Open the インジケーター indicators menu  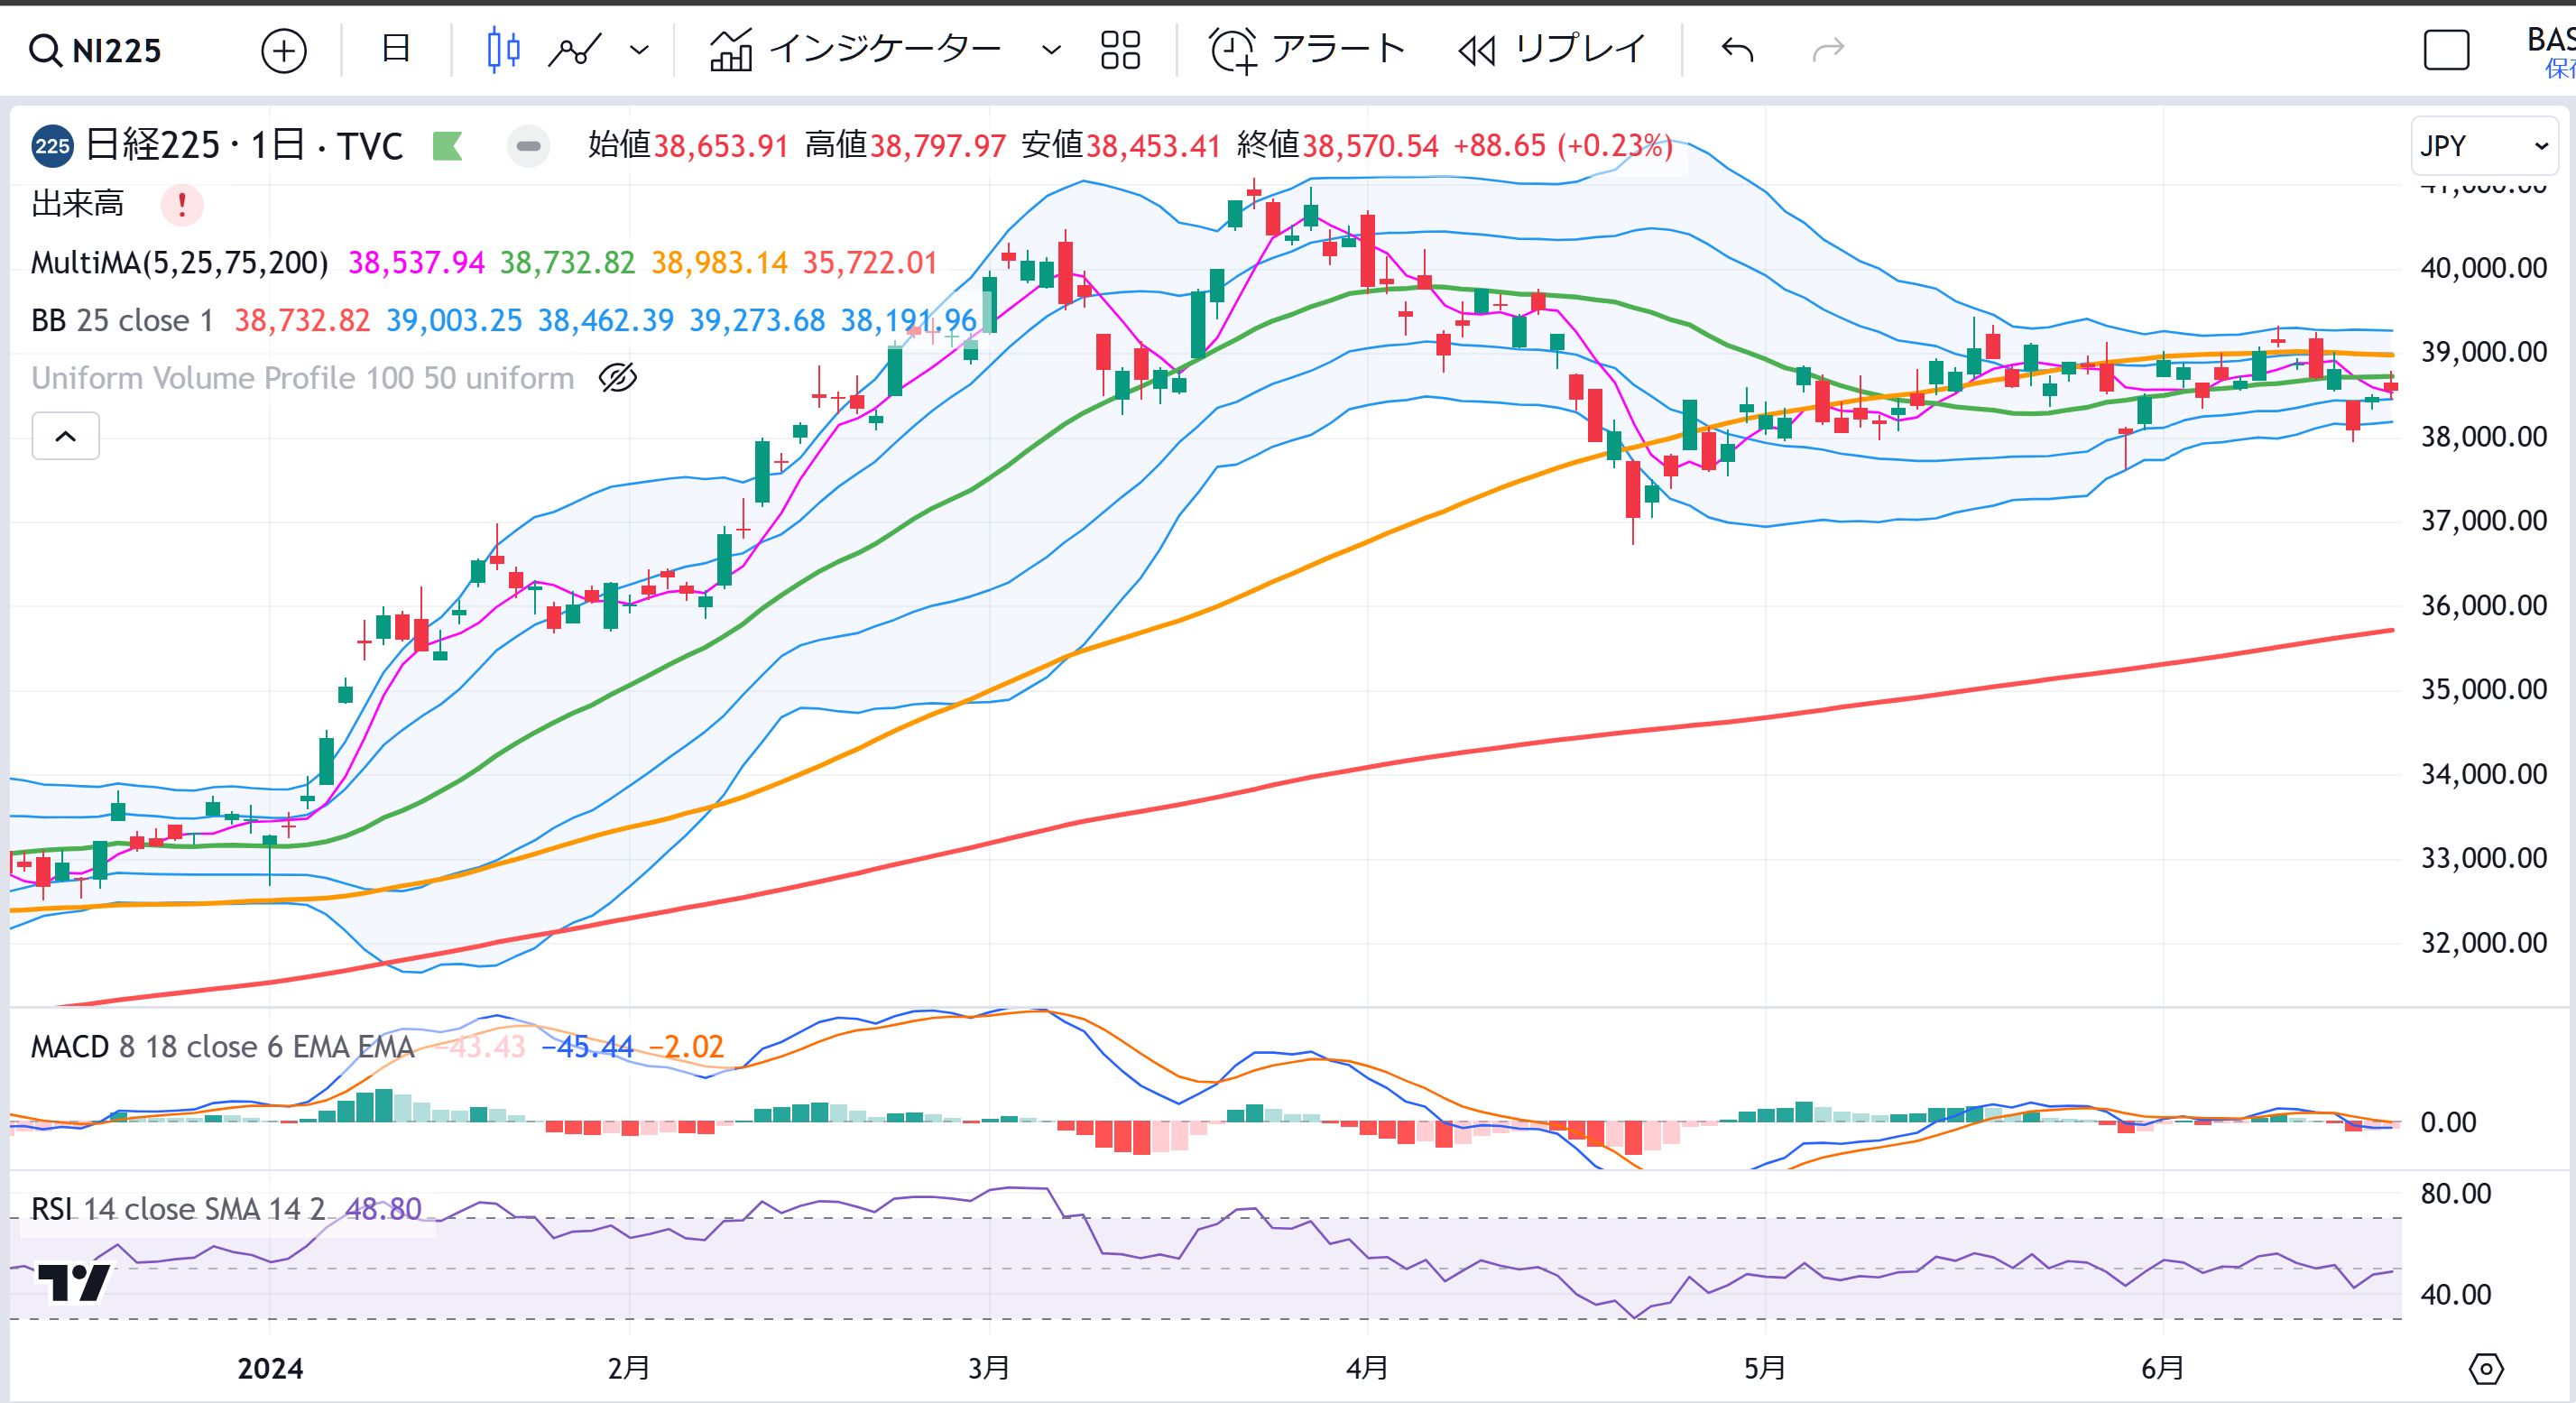click(855, 49)
